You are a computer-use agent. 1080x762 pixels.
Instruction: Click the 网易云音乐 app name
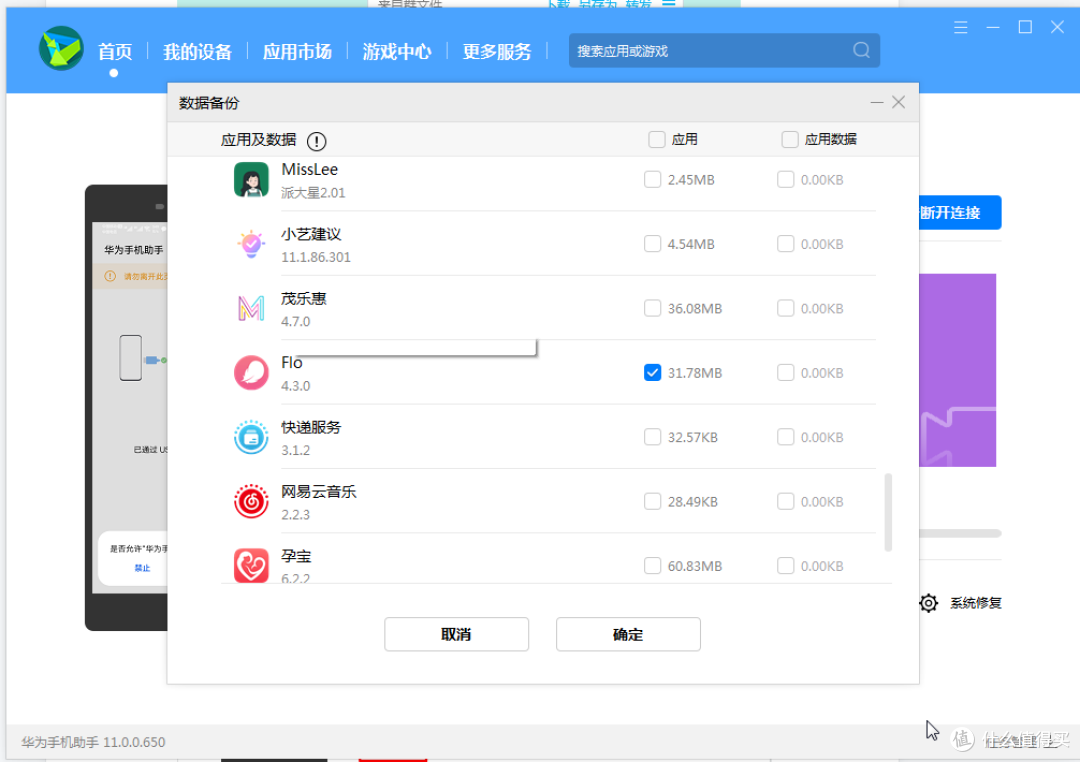[x=319, y=491]
